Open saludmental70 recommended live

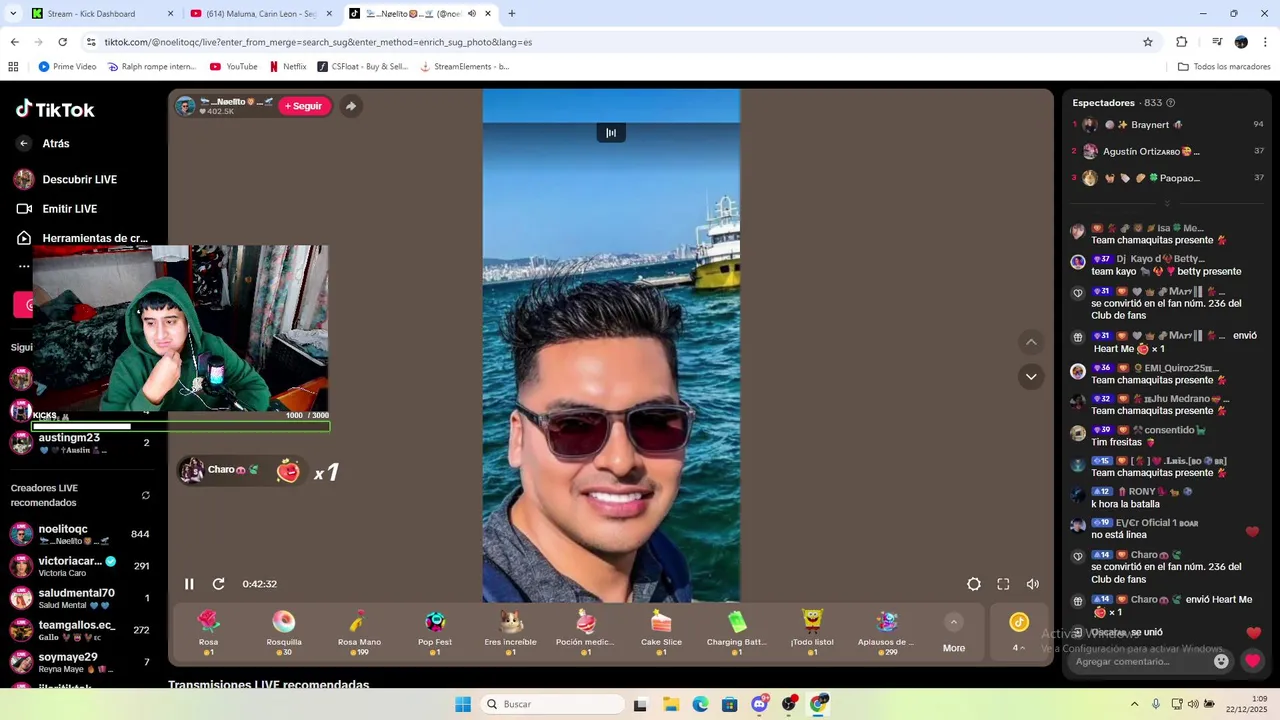coord(80,598)
